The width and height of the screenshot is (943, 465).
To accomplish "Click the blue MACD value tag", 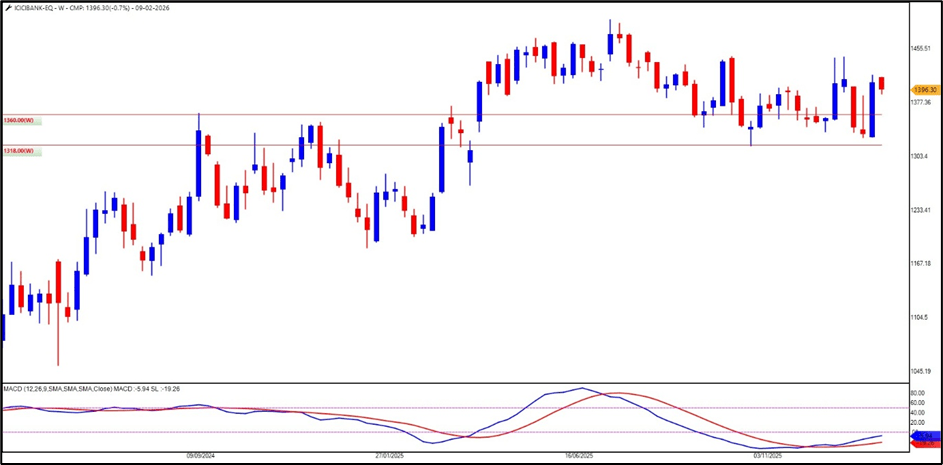I will [x=924, y=436].
